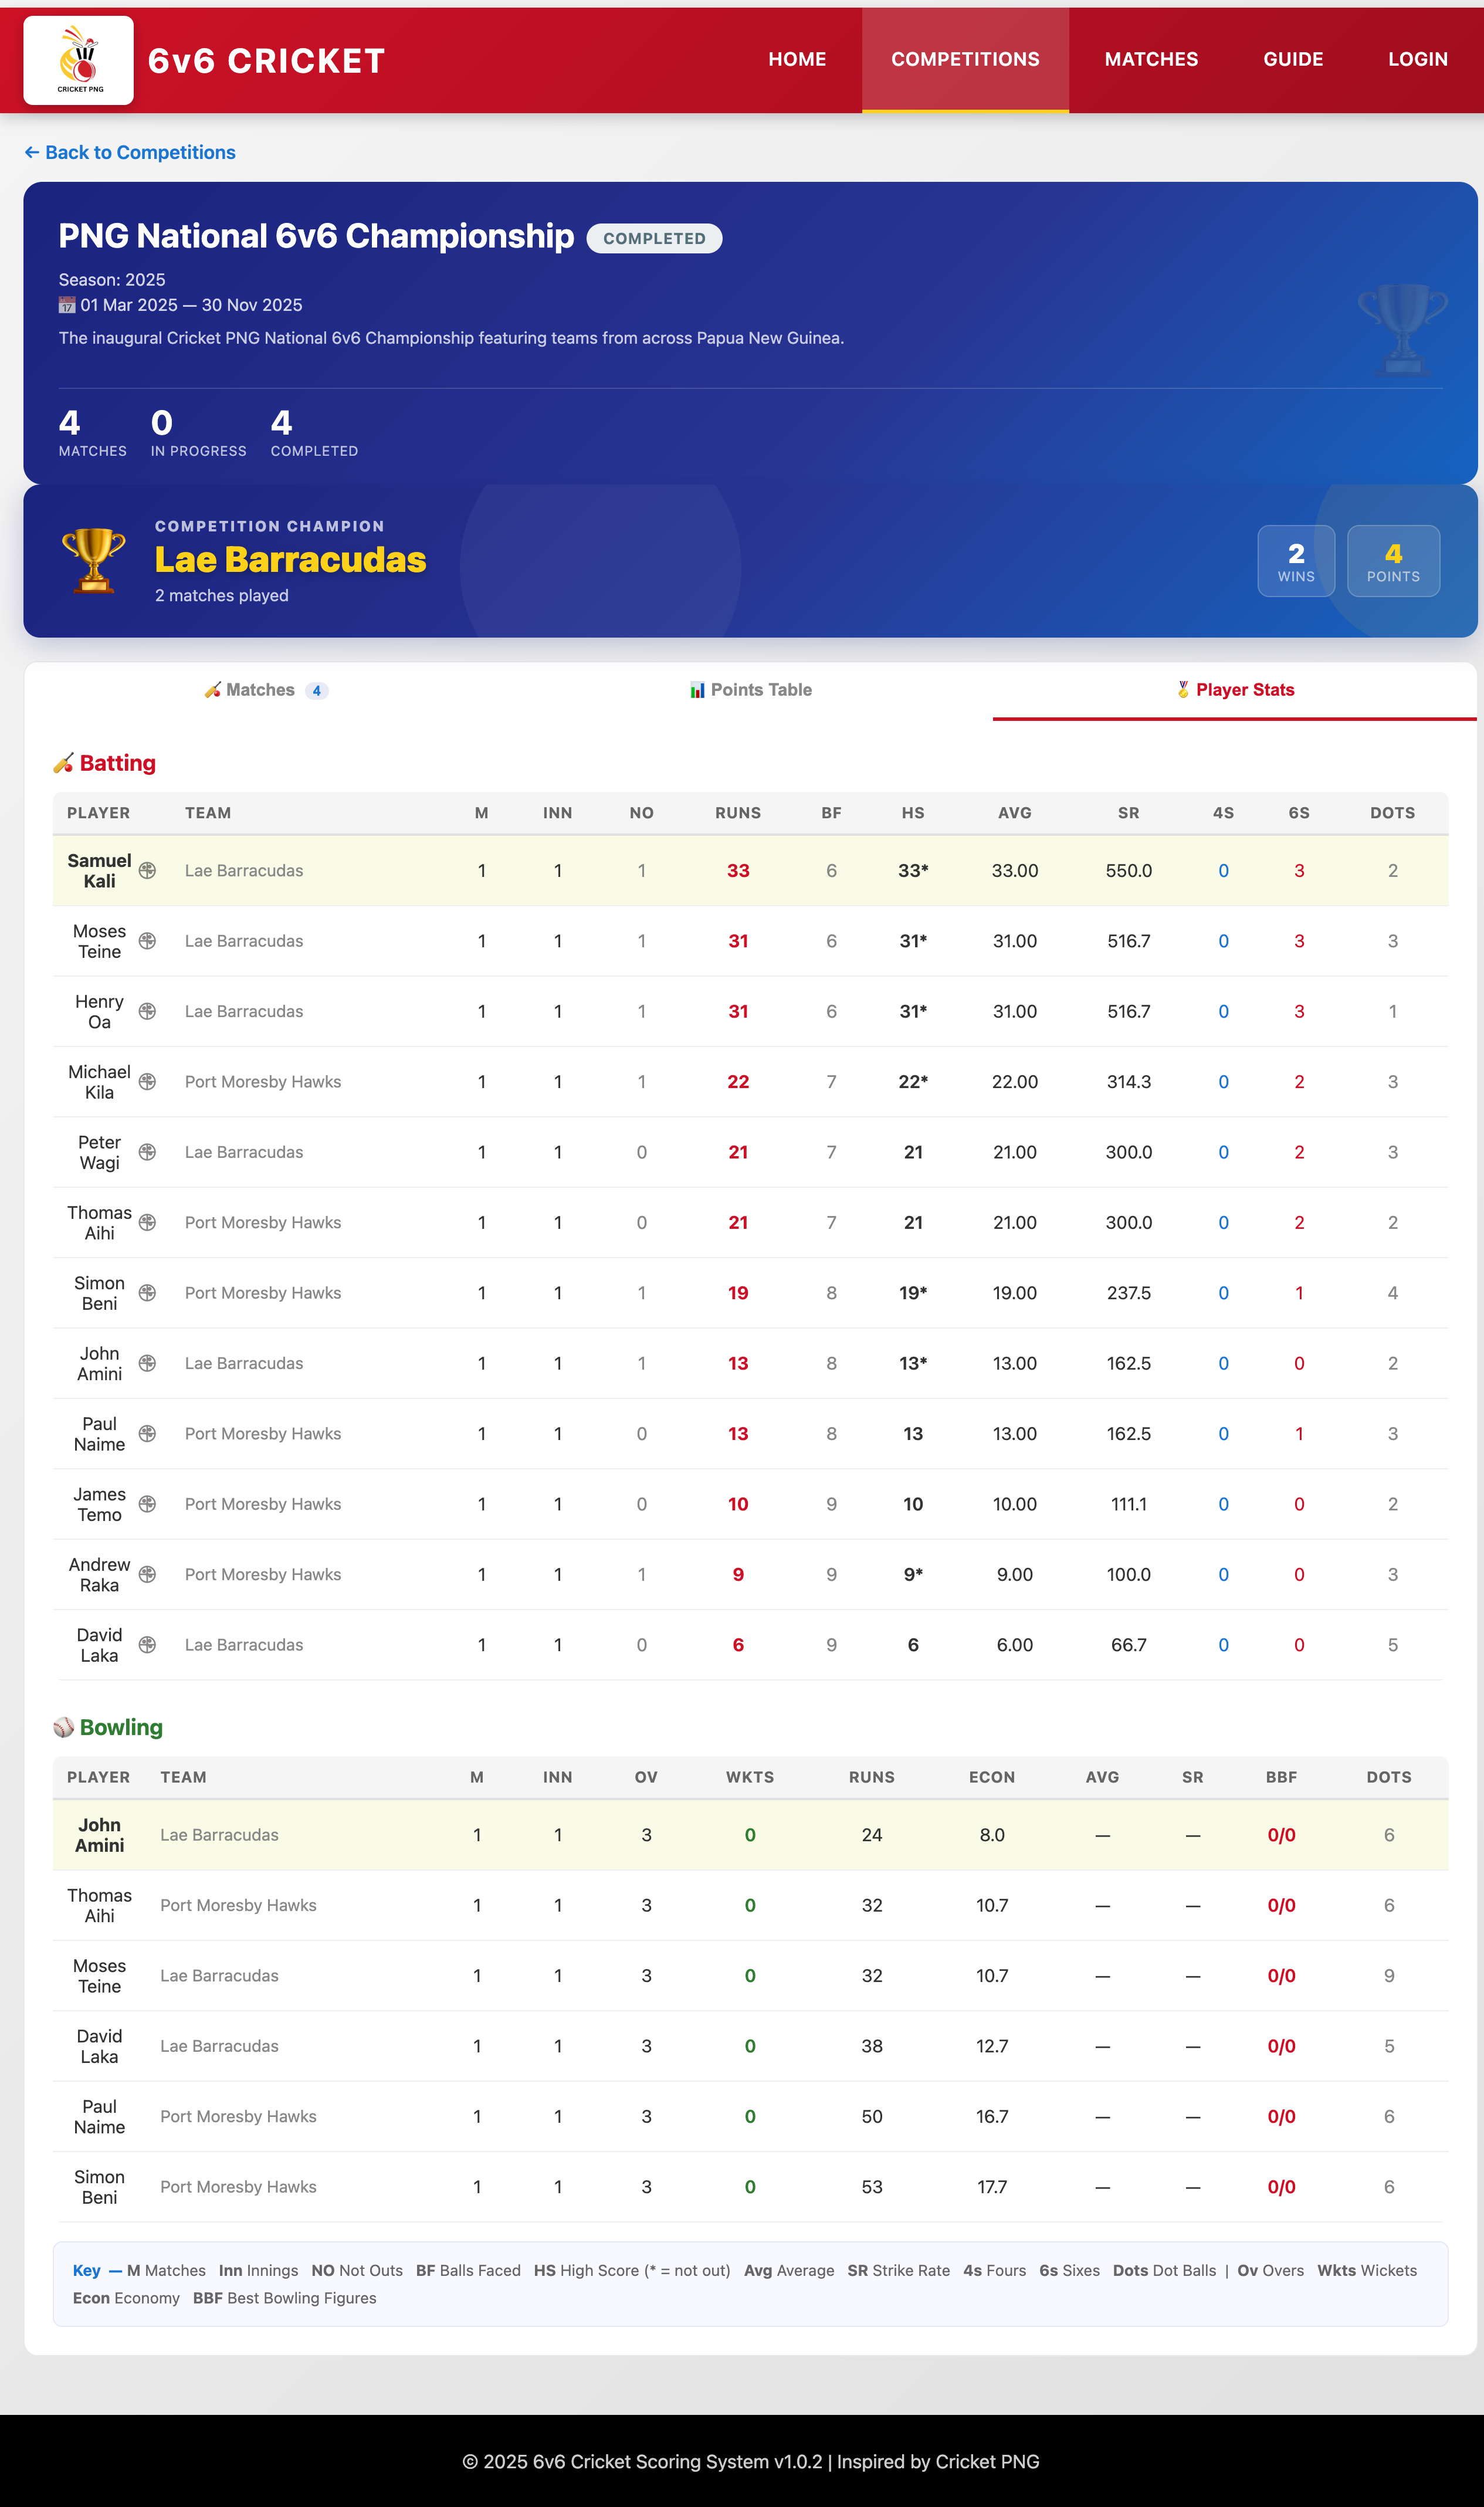
Task: Click the RUNS column header in Batting
Action: click(737, 813)
